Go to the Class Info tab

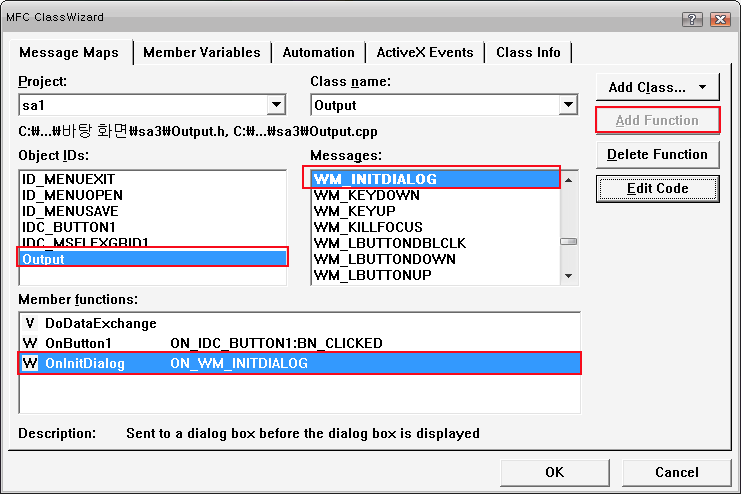[528, 52]
